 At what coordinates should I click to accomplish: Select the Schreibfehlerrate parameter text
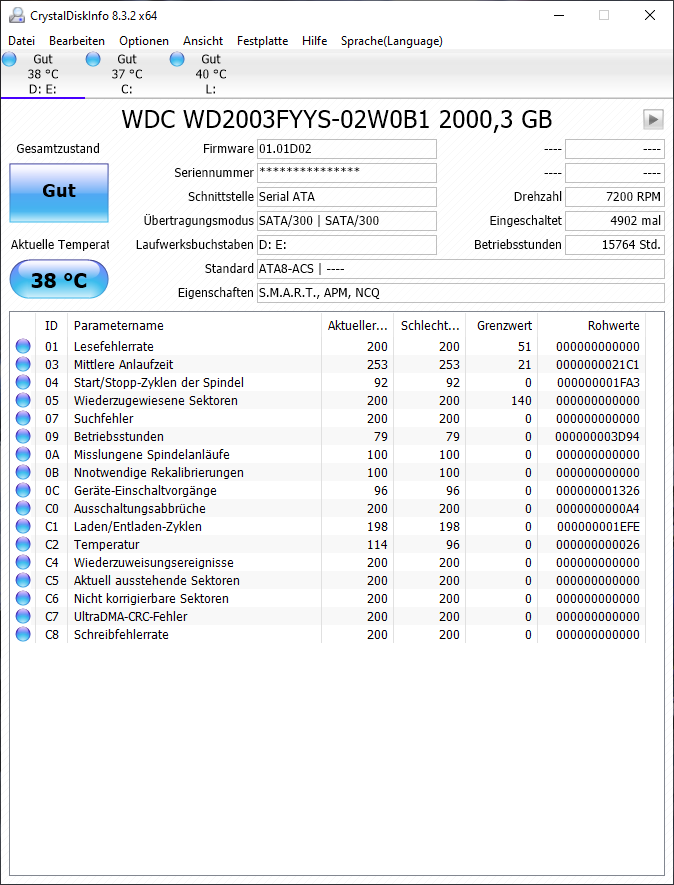121,634
